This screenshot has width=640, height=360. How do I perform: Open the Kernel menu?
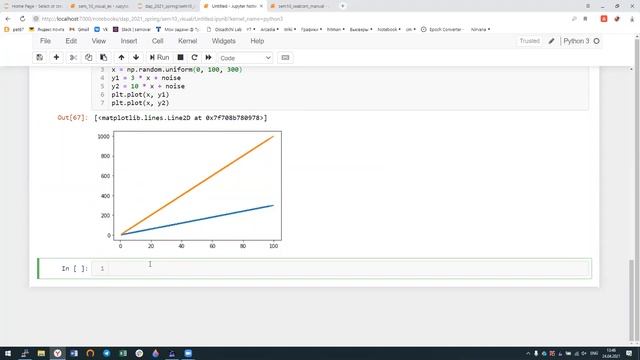[x=187, y=41]
